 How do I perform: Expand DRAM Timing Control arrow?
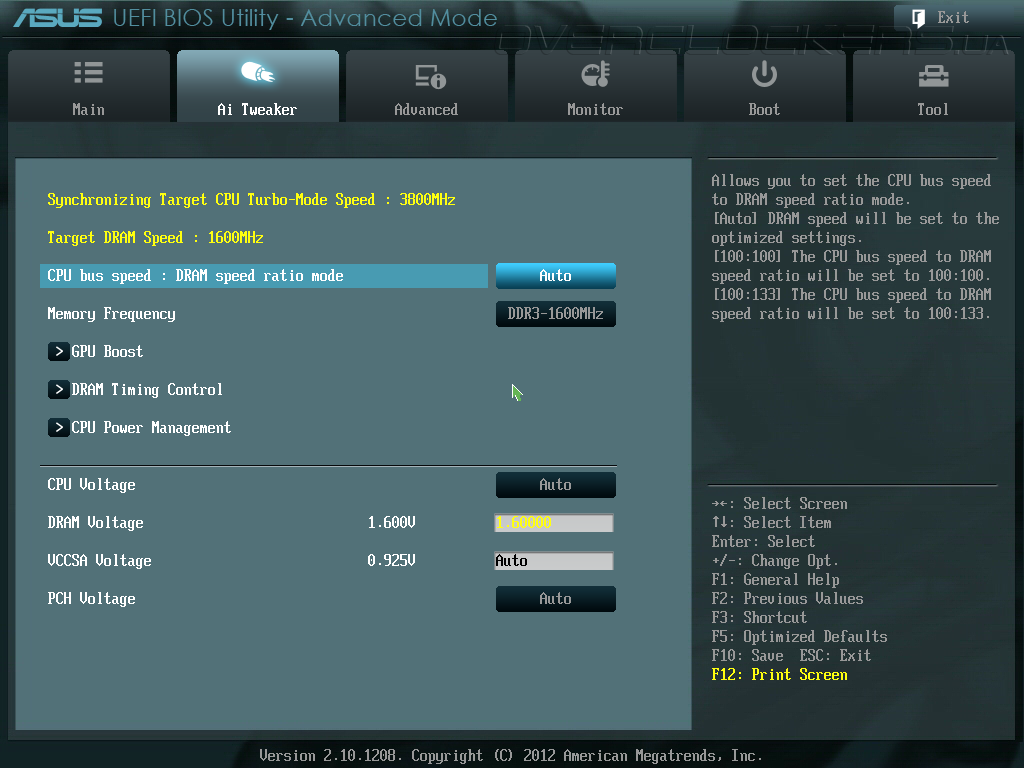click(x=58, y=390)
